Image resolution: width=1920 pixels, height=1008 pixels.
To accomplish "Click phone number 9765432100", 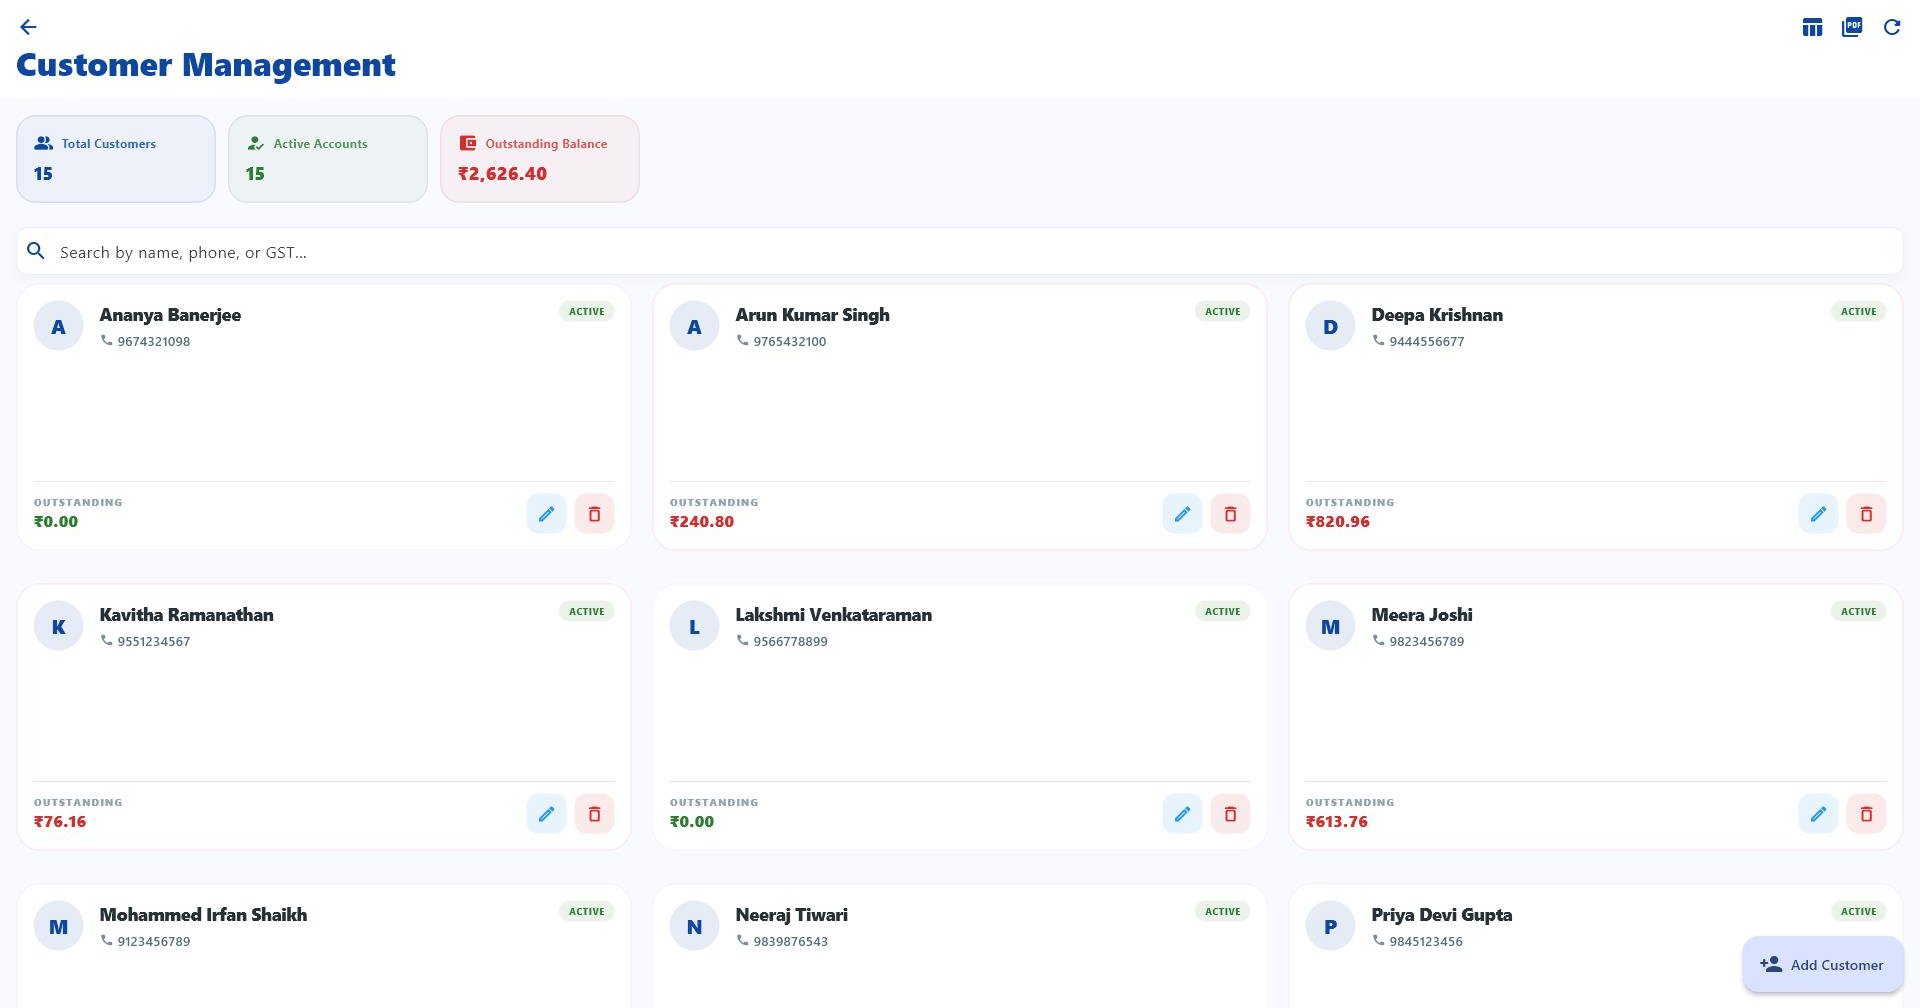I will tap(790, 342).
